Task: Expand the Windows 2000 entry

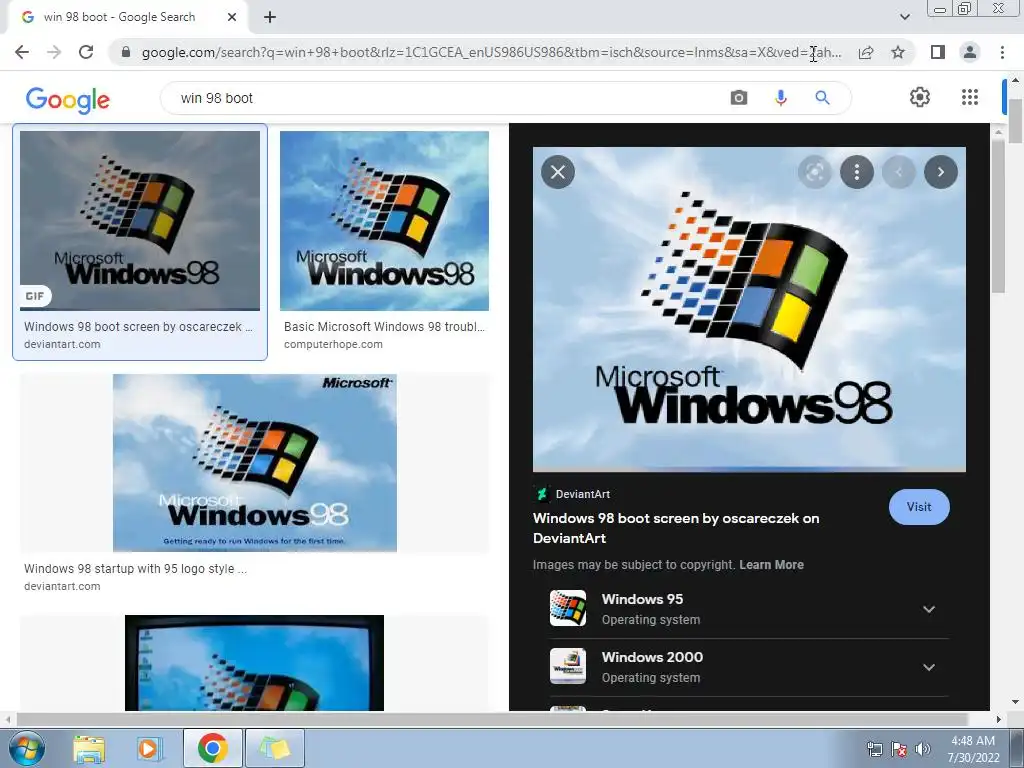Action: click(929, 667)
